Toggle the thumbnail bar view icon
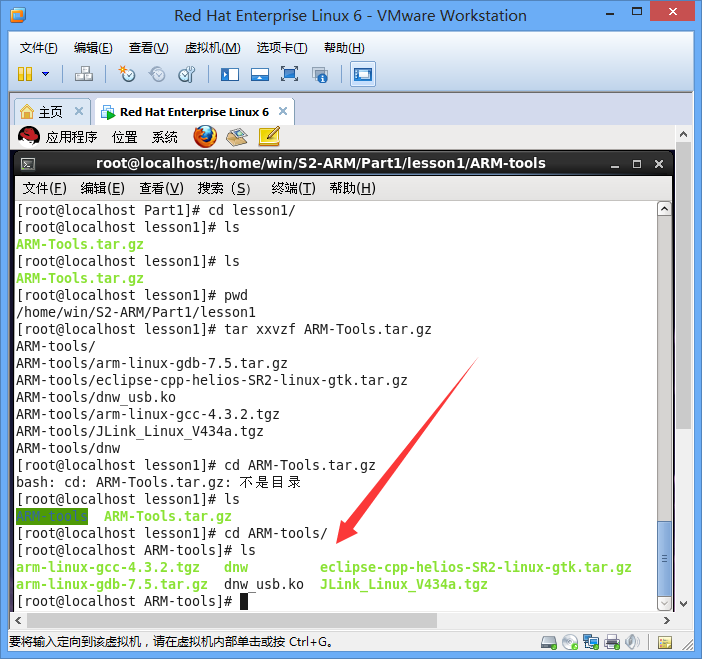Screen dimensions: 702x659 [260, 74]
